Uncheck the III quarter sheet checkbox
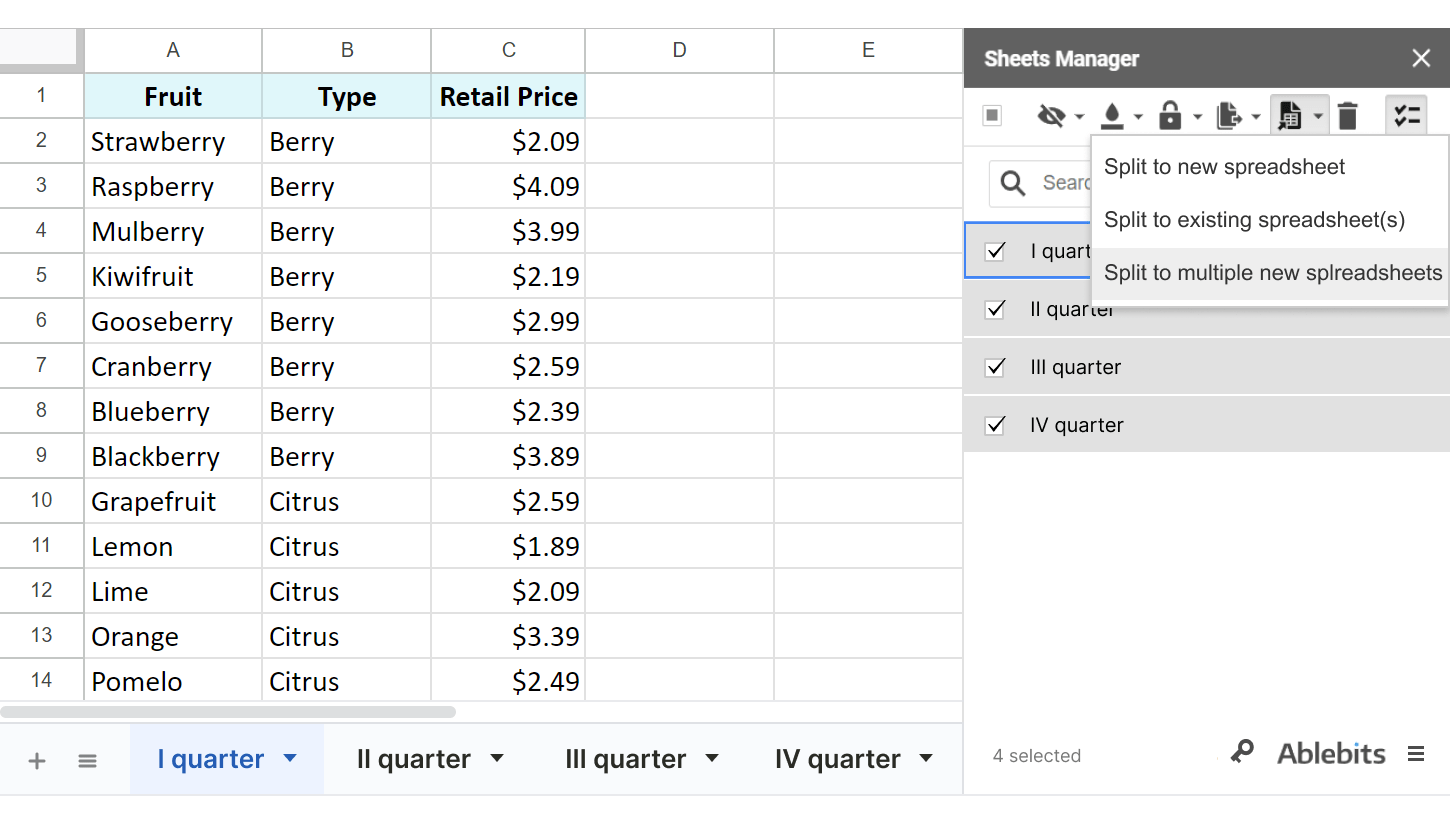Viewport: 1450px width, 820px height. coord(995,367)
